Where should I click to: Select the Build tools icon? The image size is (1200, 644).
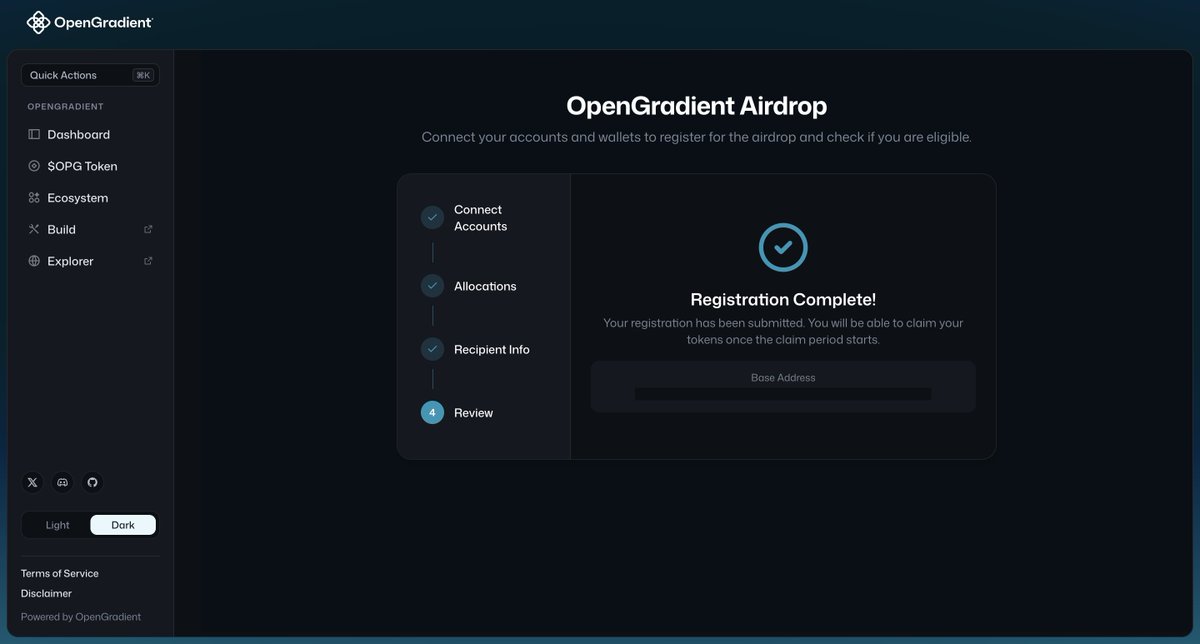point(33,229)
